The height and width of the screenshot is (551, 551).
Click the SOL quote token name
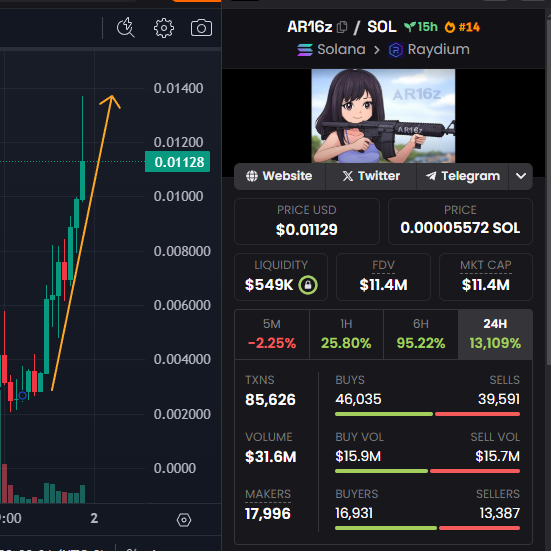coord(382,27)
